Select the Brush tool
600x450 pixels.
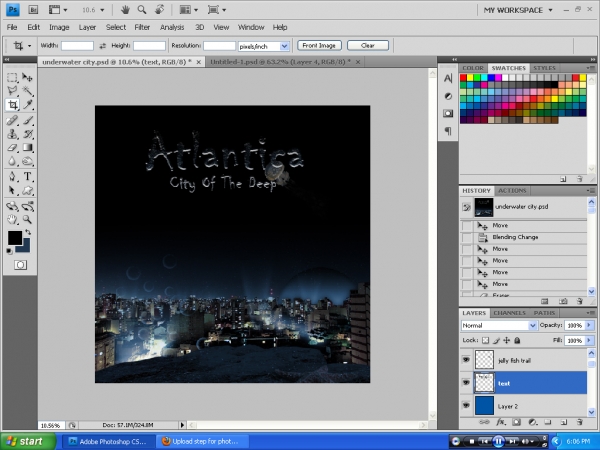point(27,121)
